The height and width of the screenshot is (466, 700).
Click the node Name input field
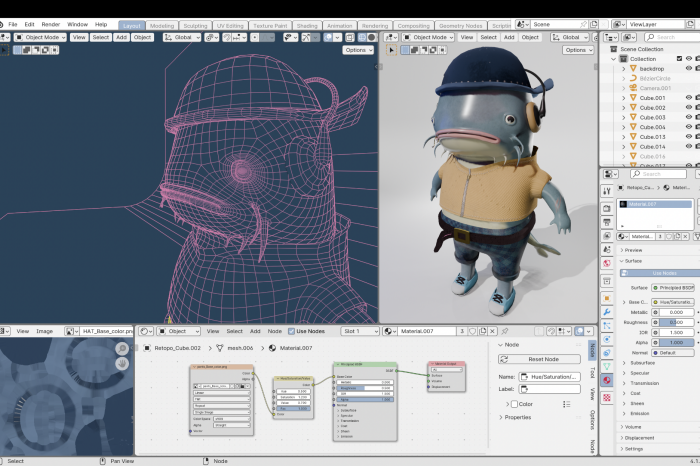(550, 376)
